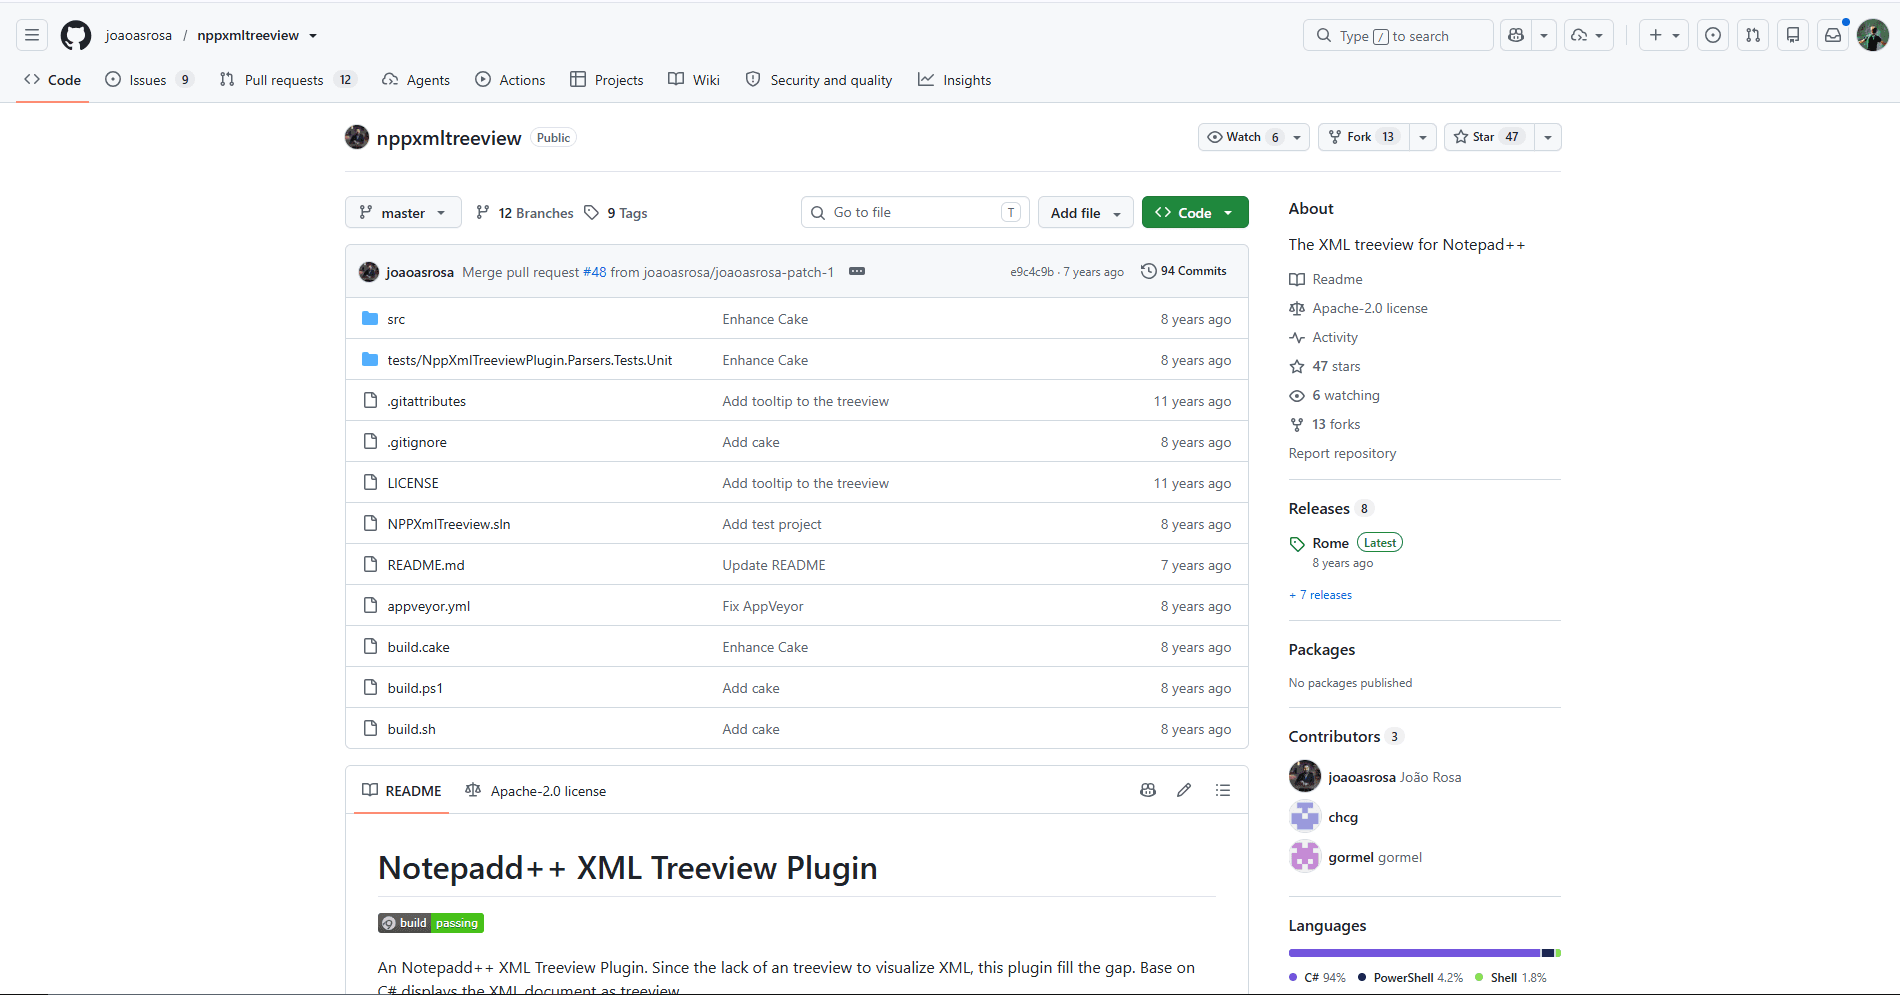
Task: Click PowerShell 4.2% language legend
Action: (1410, 978)
